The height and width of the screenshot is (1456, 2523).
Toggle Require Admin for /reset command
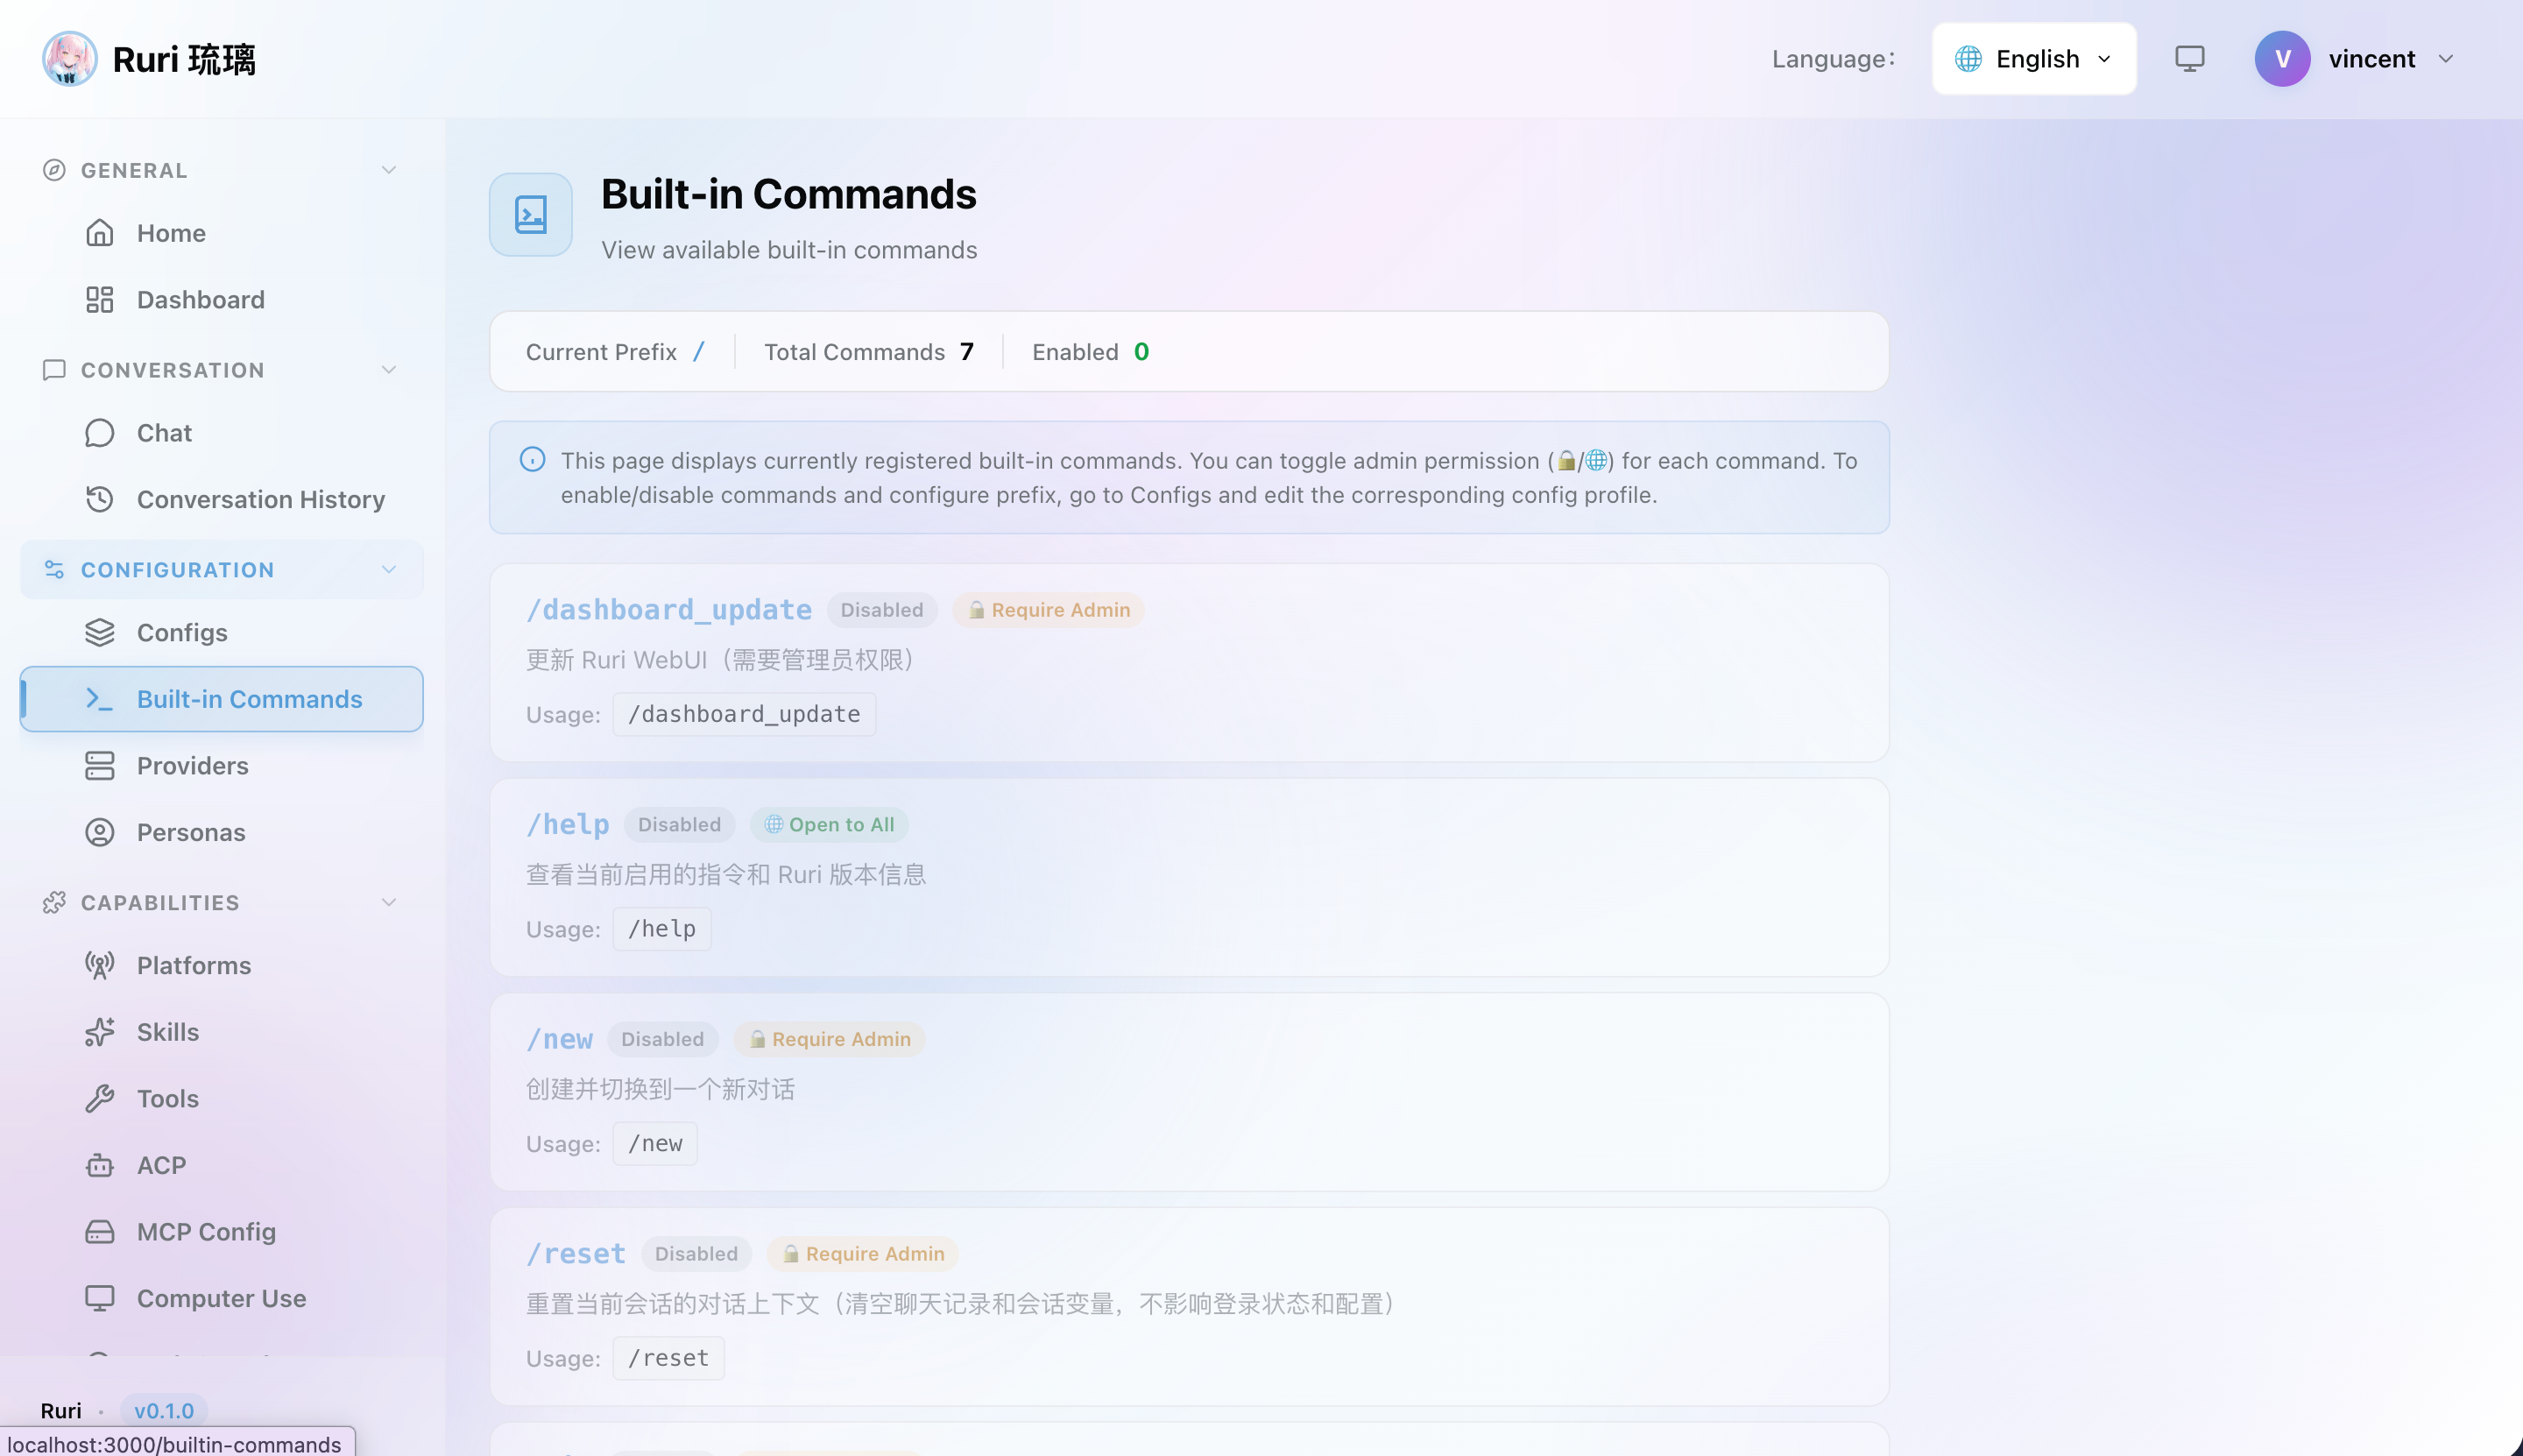click(862, 1254)
